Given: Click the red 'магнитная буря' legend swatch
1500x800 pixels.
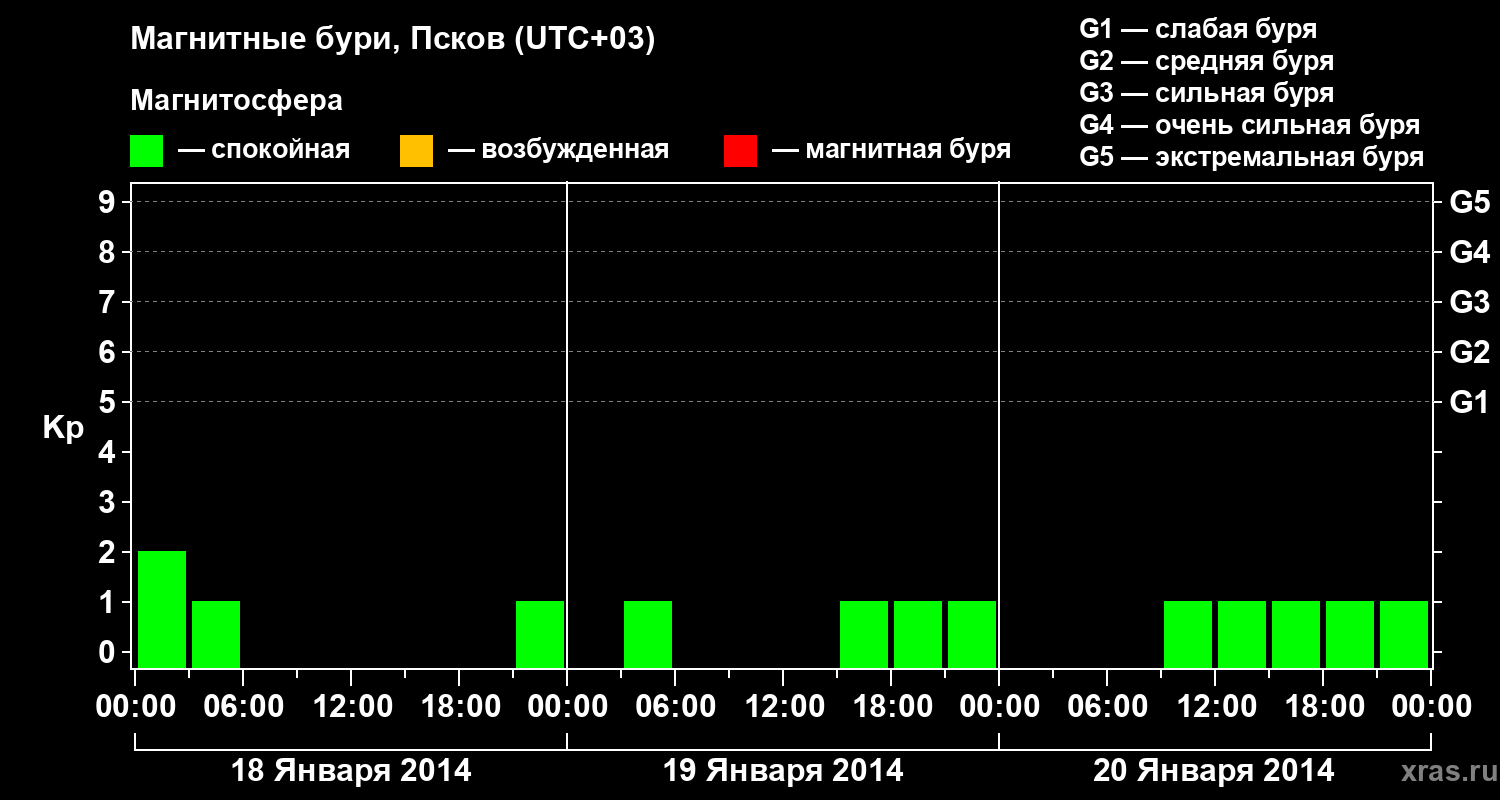Looking at the screenshot, I should [740, 150].
